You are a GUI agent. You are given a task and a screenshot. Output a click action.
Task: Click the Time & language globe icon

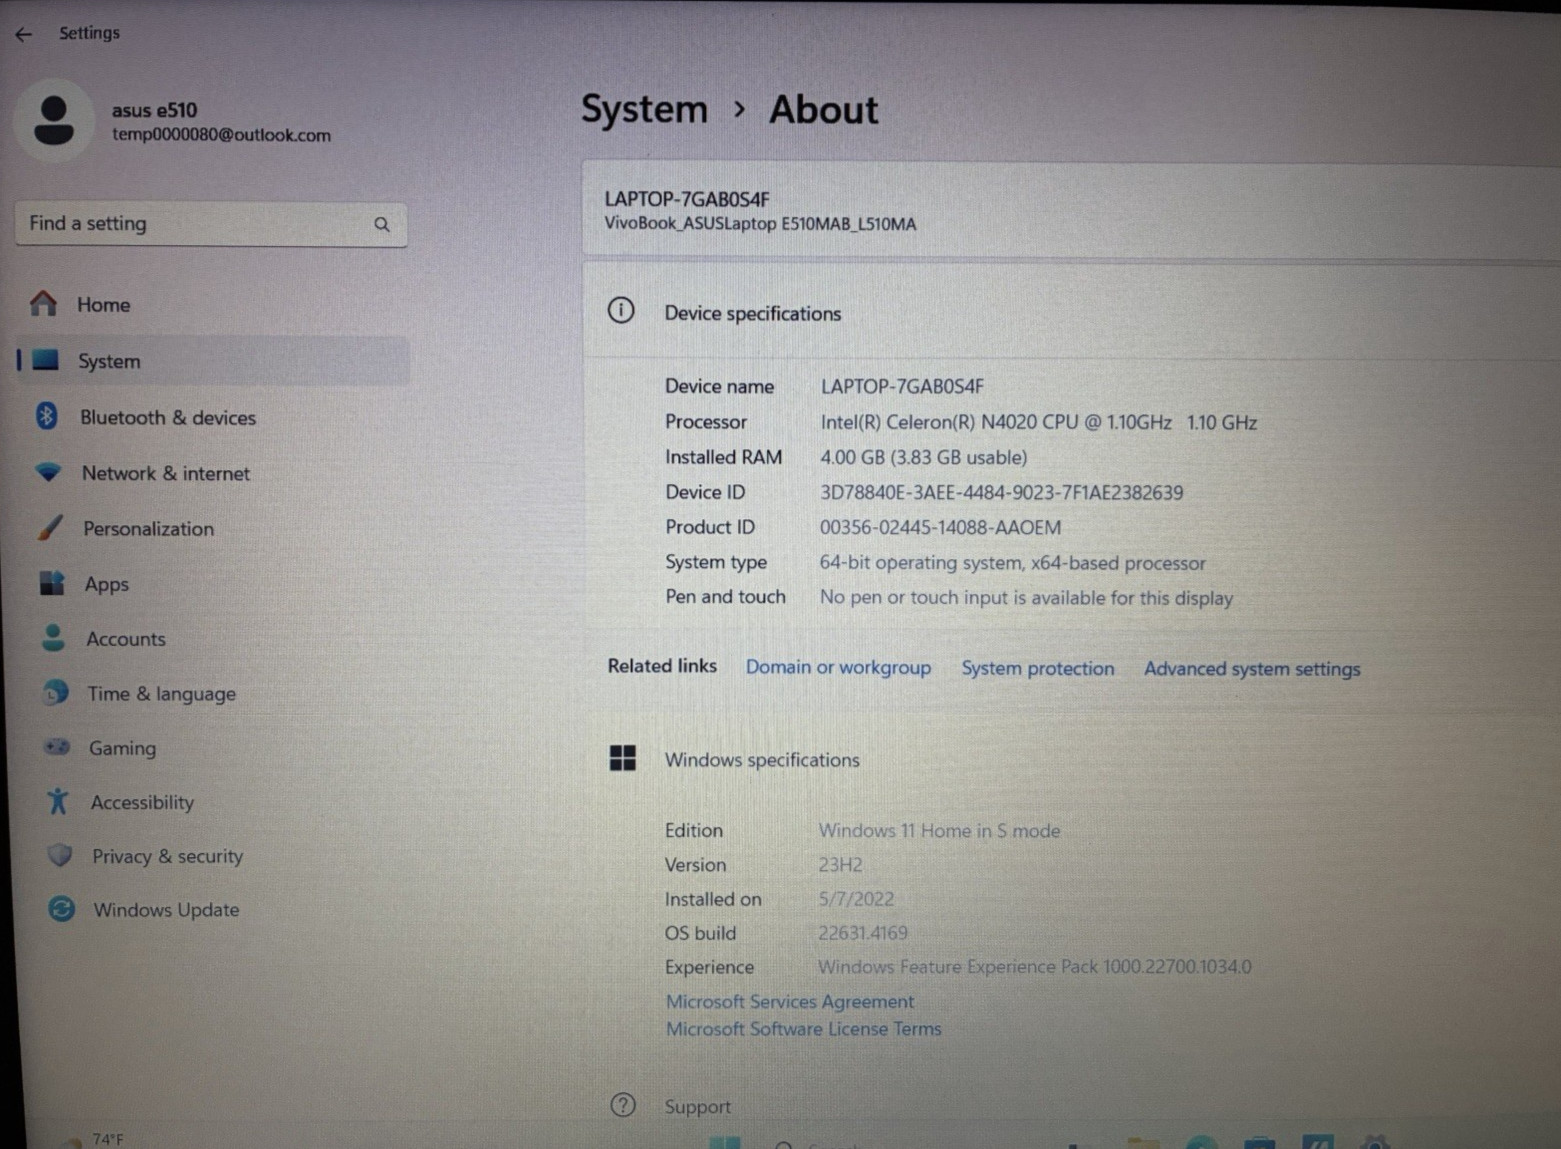pos(56,692)
